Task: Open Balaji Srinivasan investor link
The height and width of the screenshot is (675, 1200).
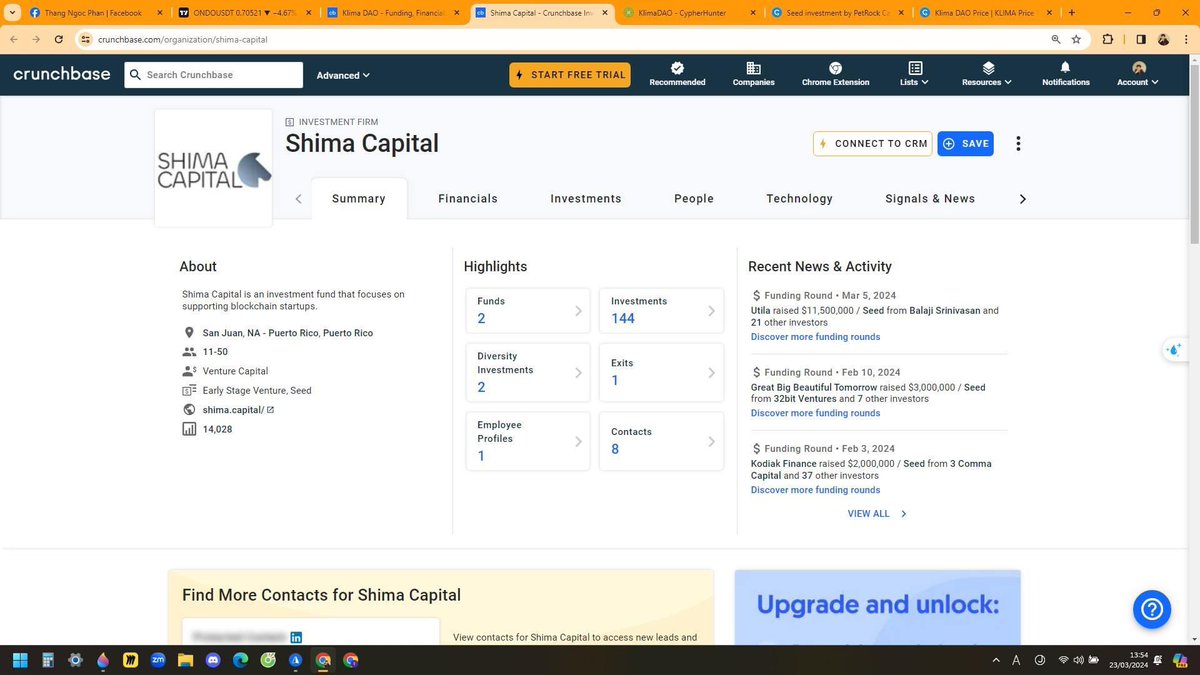Action: pyautogui.click(x=945, y=311)
